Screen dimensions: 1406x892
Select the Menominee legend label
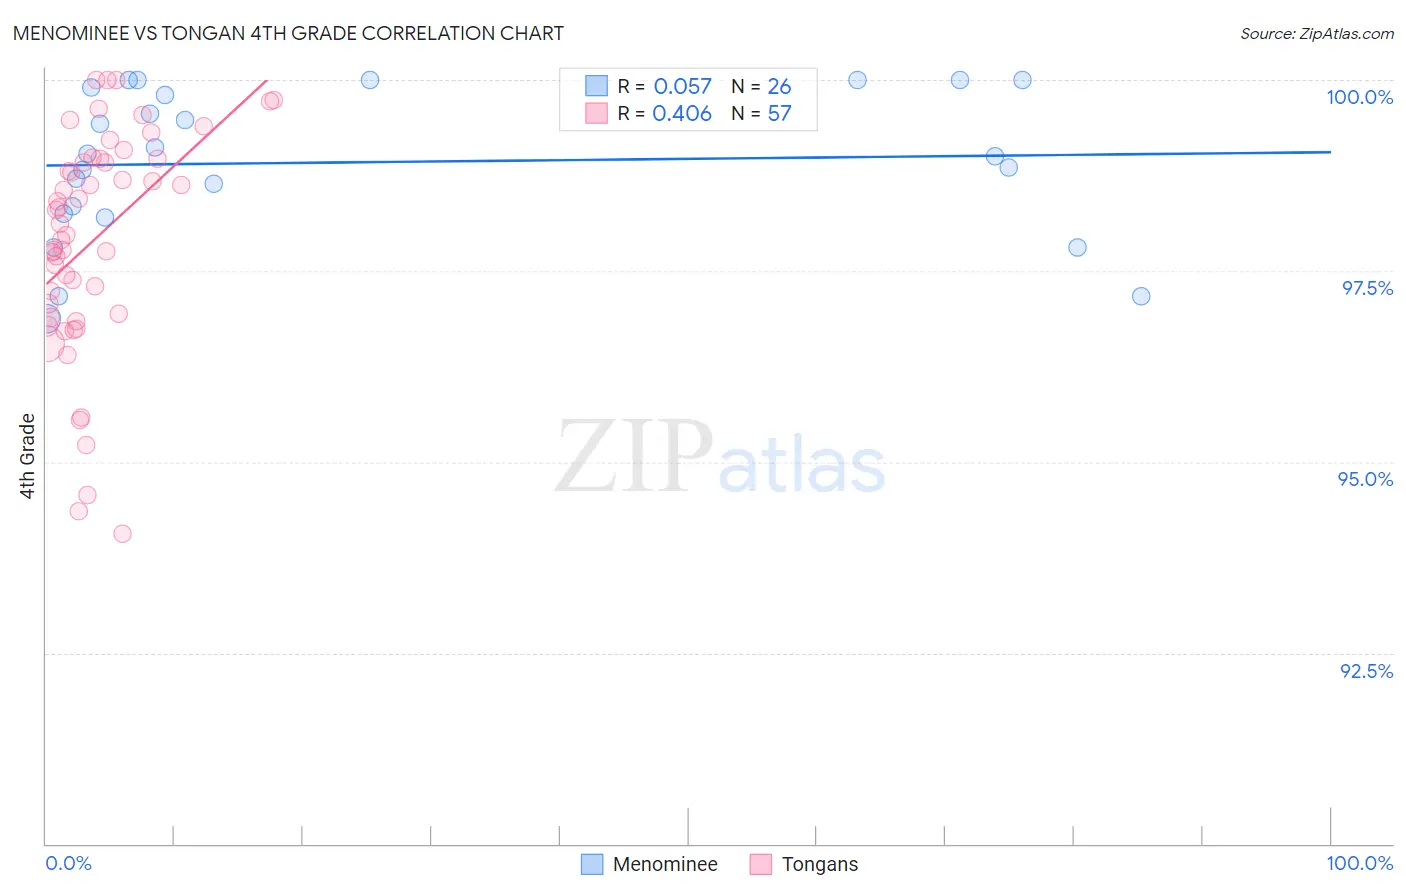tap(665, 864)
